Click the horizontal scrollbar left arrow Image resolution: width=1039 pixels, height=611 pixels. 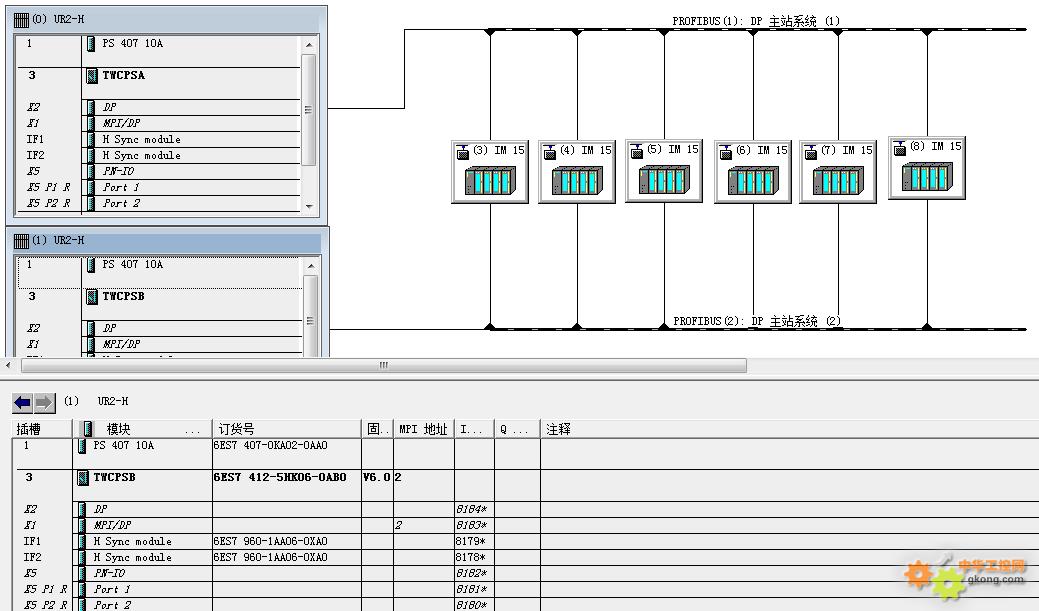pyautogui.click(x=8, y=365)
